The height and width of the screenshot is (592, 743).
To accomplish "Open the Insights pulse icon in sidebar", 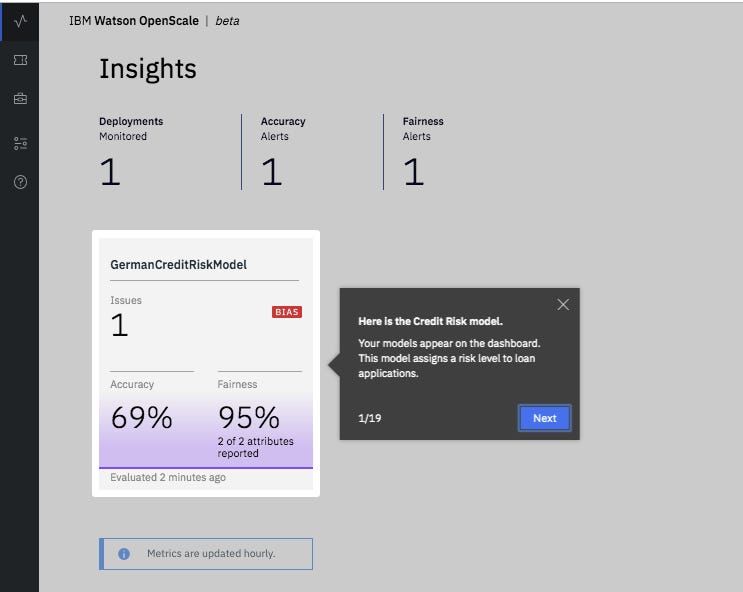I will (x=20, y=20).
